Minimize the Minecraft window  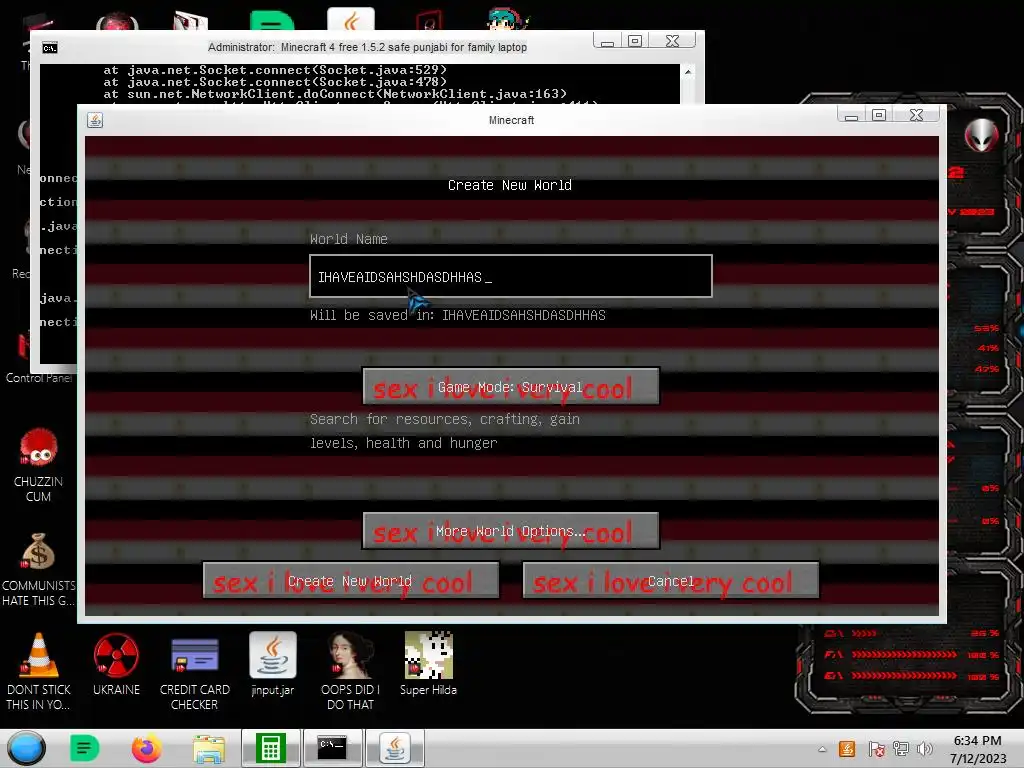tap(852, 116)
